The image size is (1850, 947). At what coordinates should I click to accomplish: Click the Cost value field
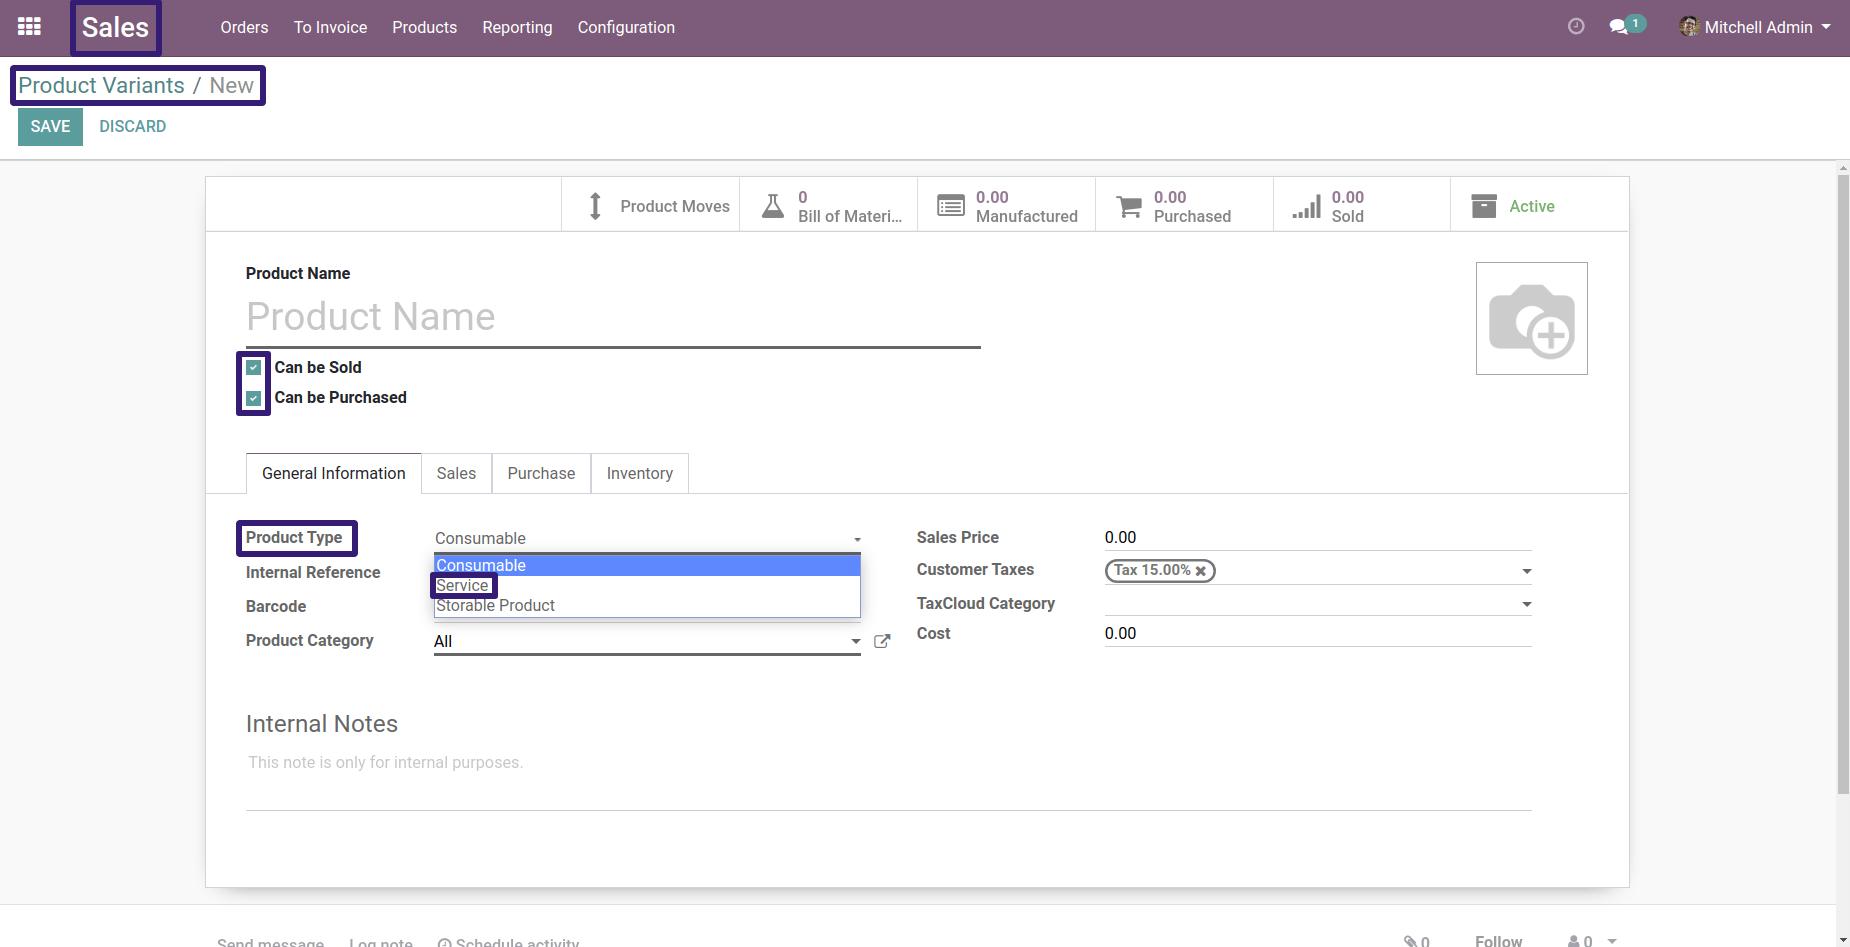pyautogui.click(x=1318, y=634)
